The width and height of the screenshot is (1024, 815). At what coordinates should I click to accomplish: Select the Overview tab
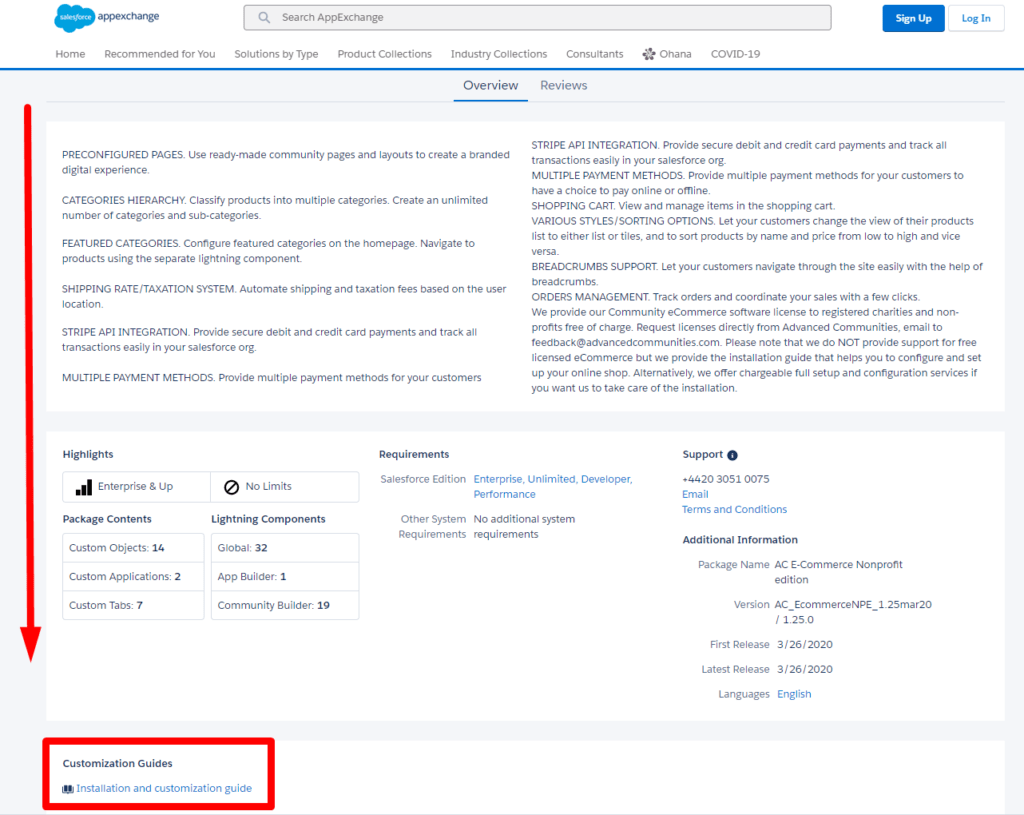[490, 85]
